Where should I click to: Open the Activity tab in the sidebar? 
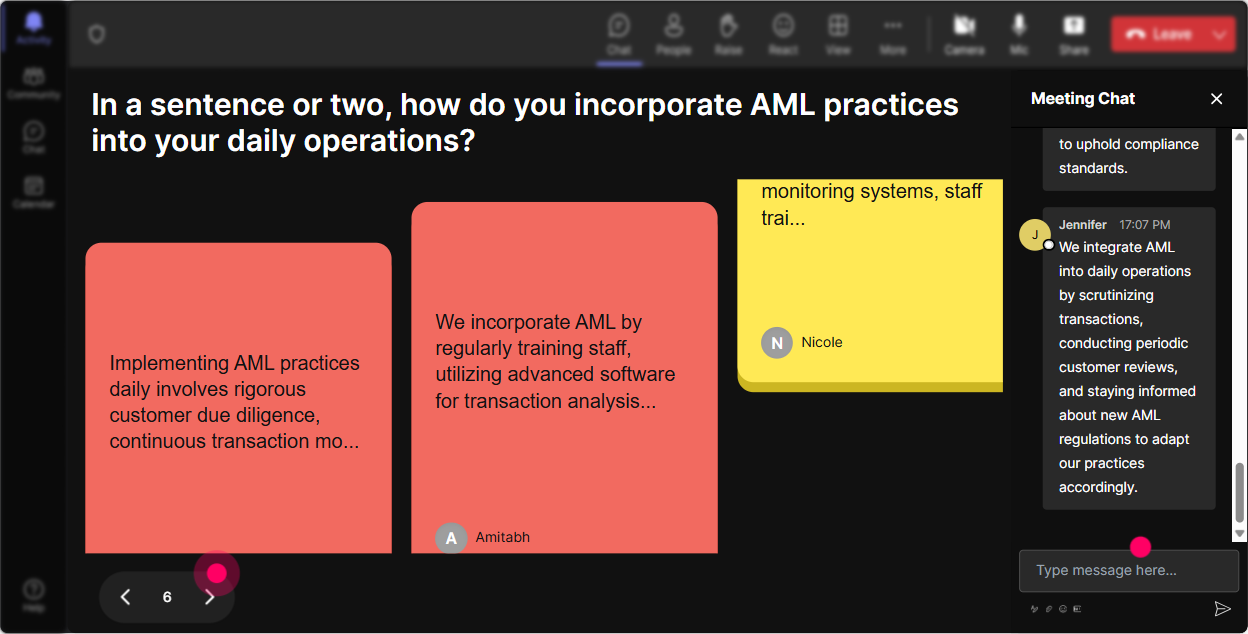point(34,30)
